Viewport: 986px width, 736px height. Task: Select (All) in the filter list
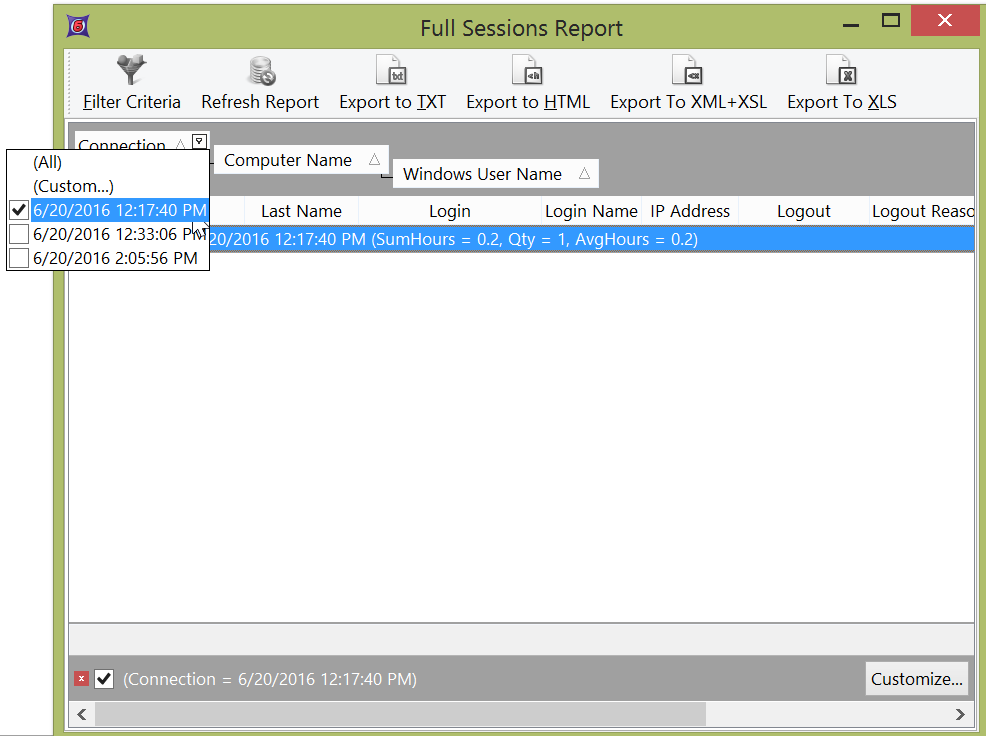(48, 162)
